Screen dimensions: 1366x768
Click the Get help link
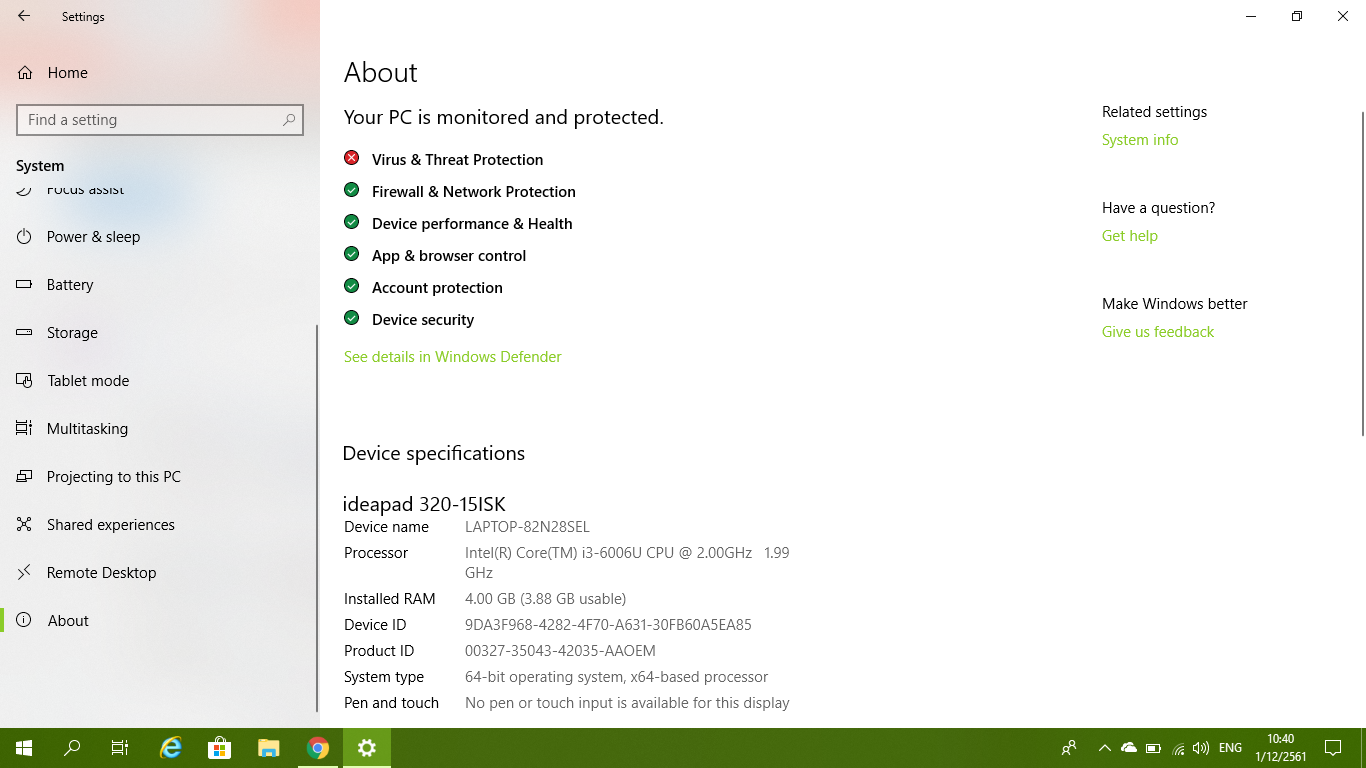click(1130, 235)
